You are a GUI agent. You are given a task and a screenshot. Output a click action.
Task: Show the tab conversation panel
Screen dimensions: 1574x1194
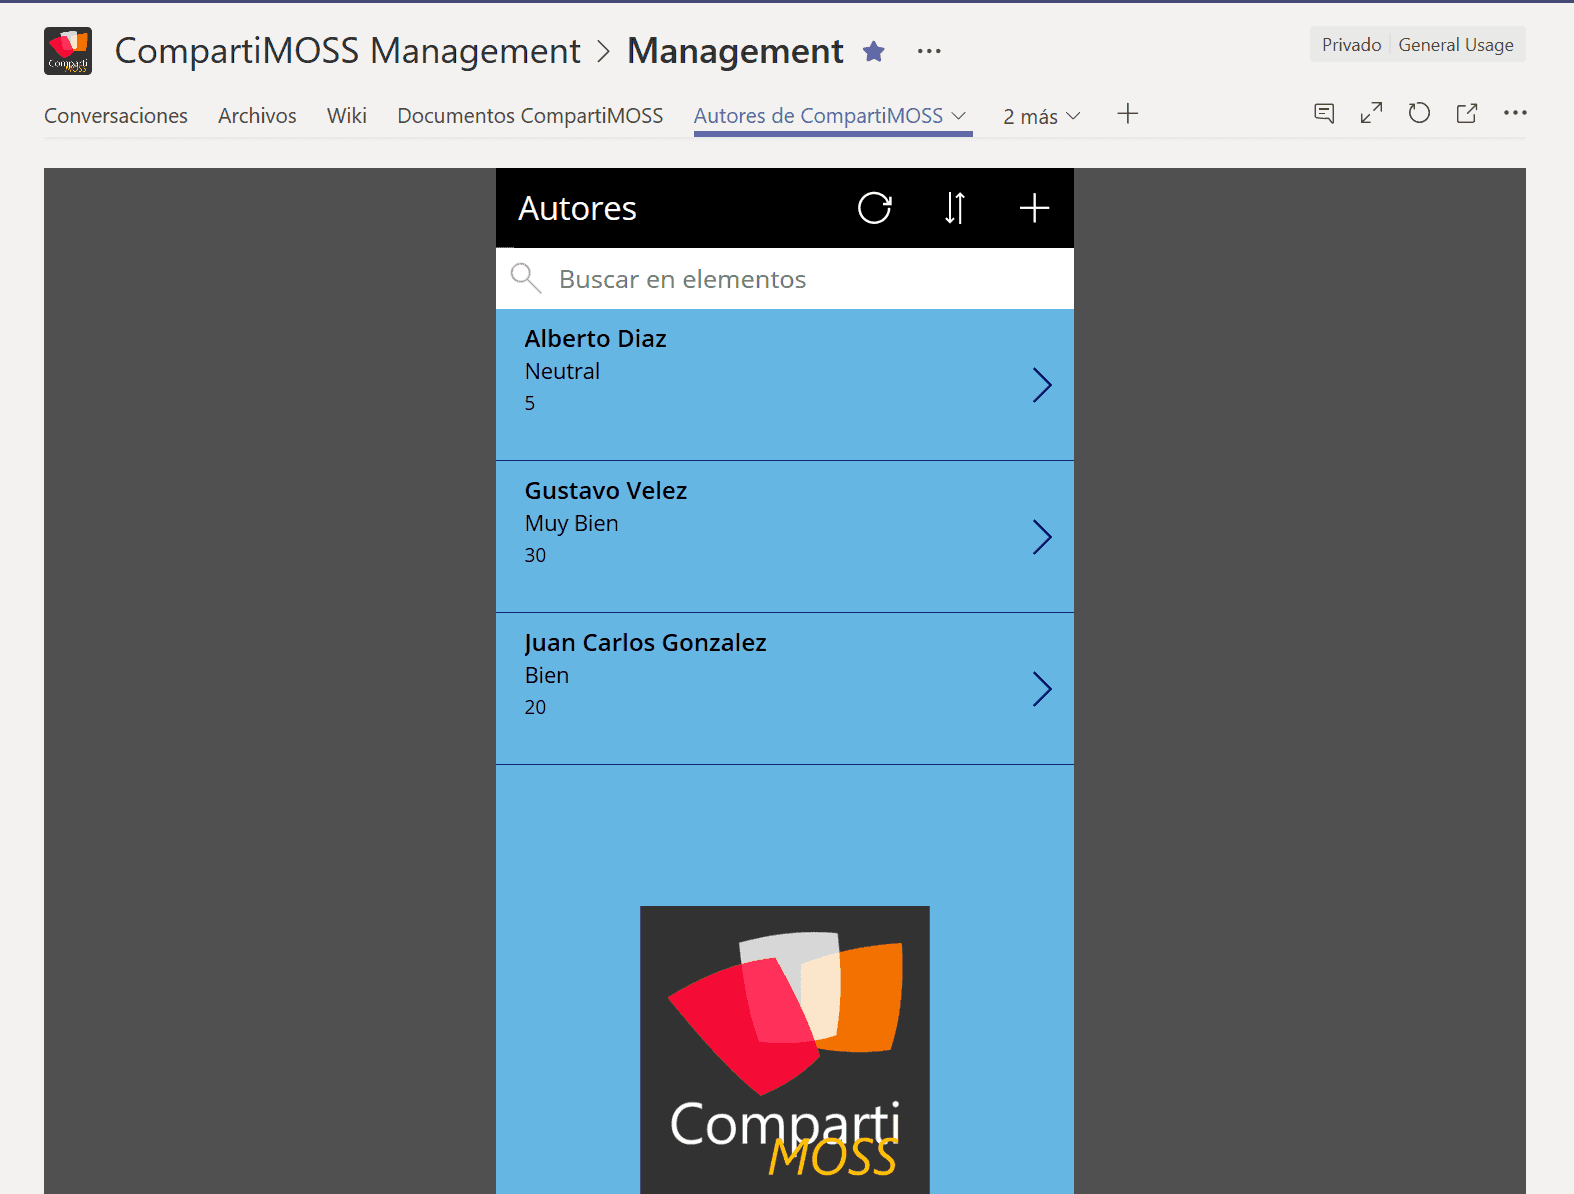[x=1324, y=113]
